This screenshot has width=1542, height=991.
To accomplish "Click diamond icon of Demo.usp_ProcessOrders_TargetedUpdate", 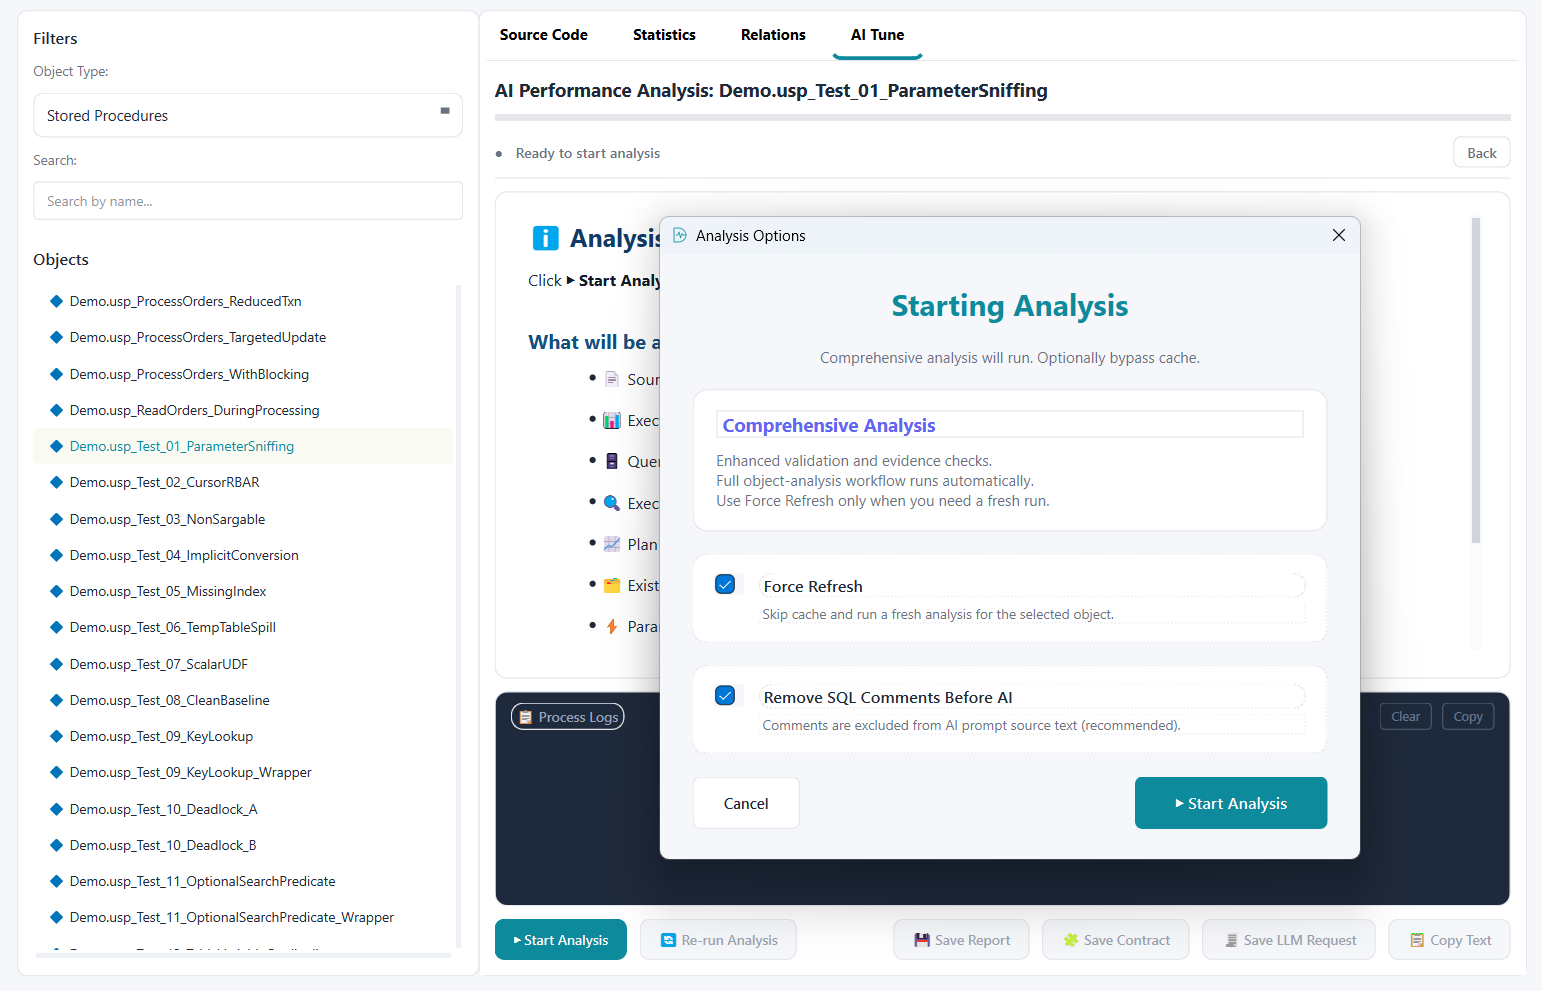I will click(57, 337).
